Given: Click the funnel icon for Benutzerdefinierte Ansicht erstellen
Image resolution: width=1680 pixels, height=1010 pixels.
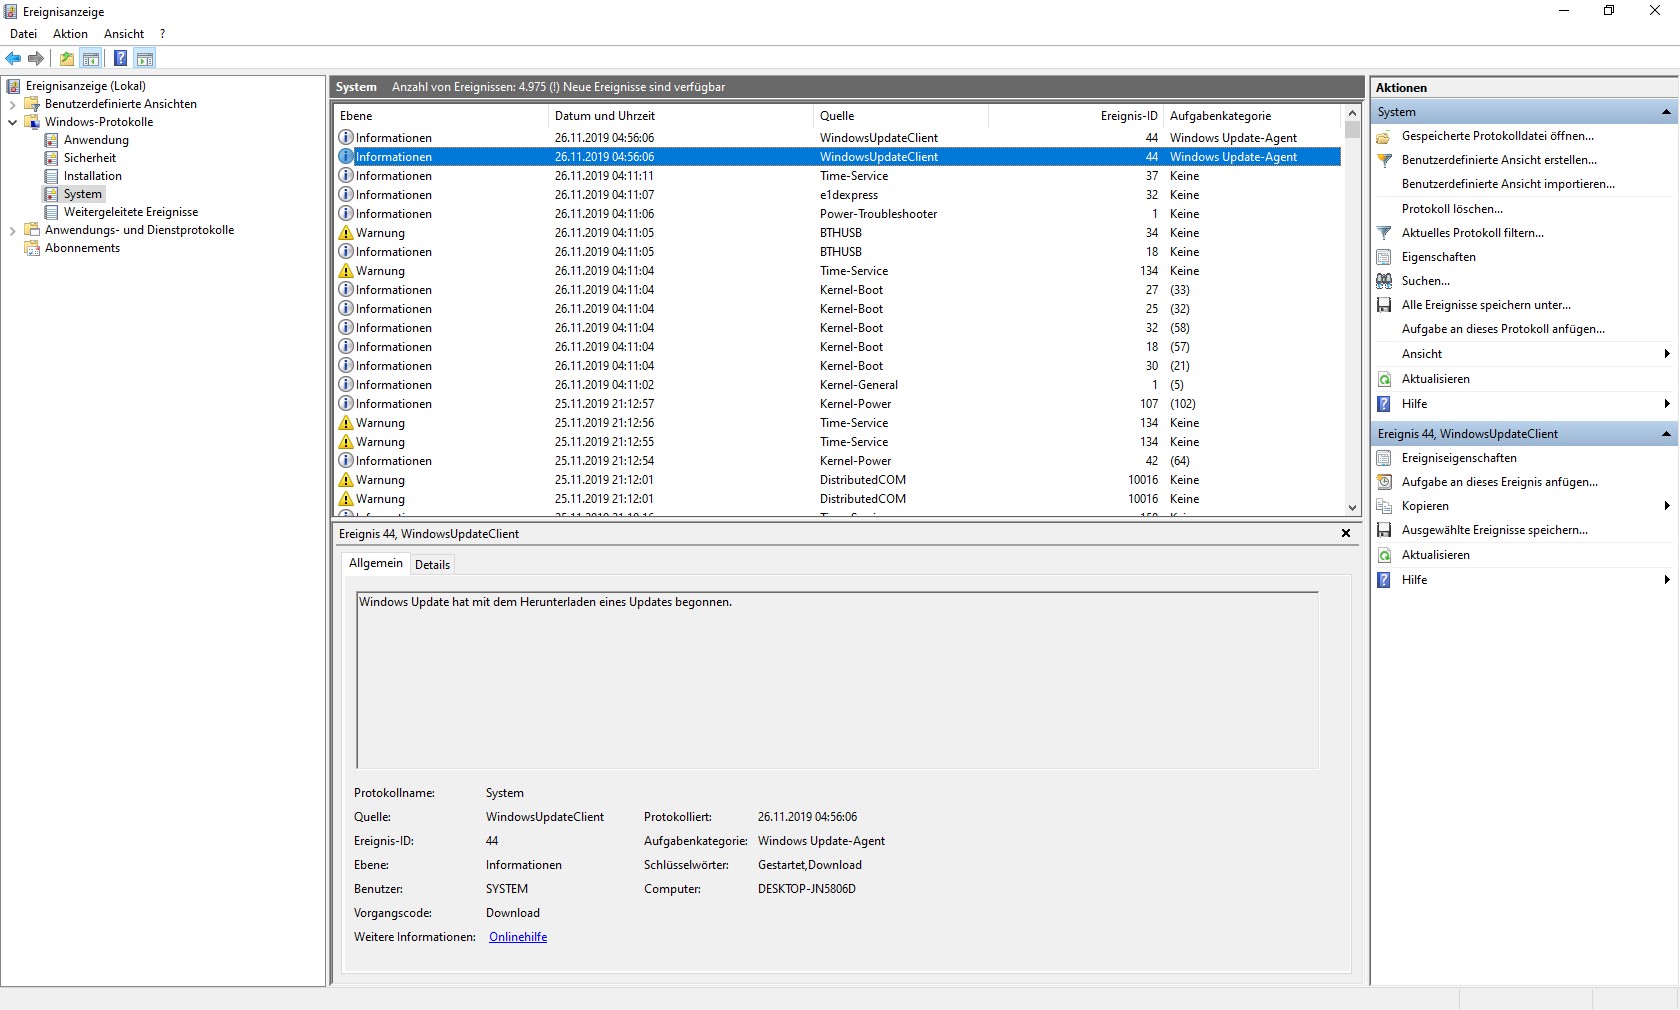Looking at the screenshot, I should tap(1384, 160).
